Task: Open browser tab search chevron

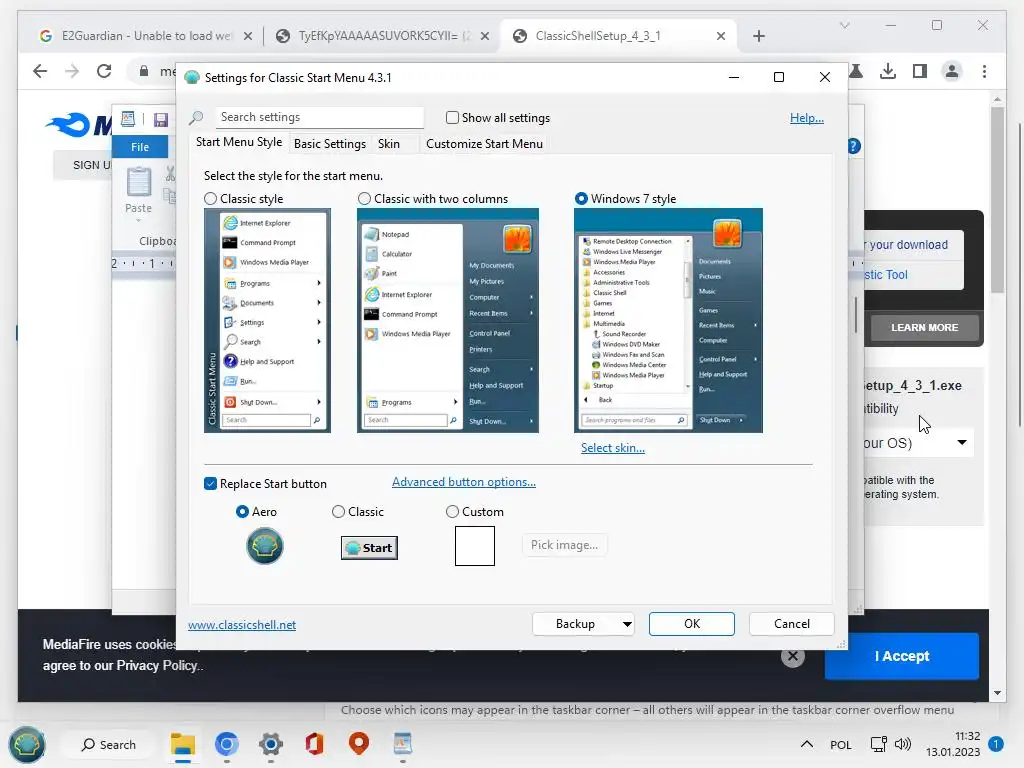Action: coord(844,25)
